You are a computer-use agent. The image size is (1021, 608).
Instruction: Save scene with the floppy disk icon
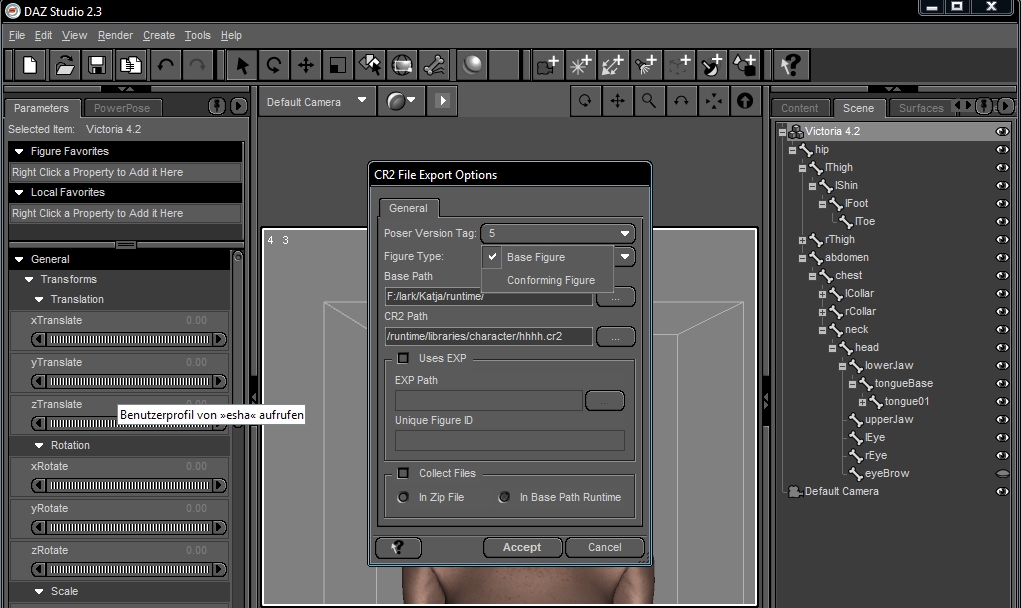coord(97,65)
